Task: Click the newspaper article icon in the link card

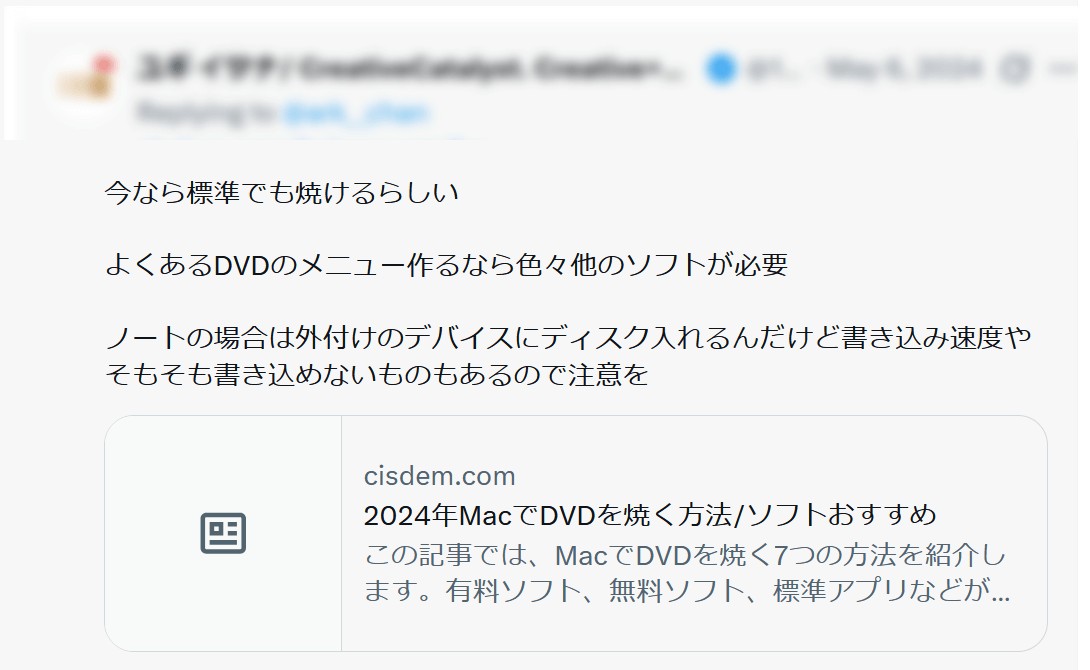Action: click(x=223, y=534)
